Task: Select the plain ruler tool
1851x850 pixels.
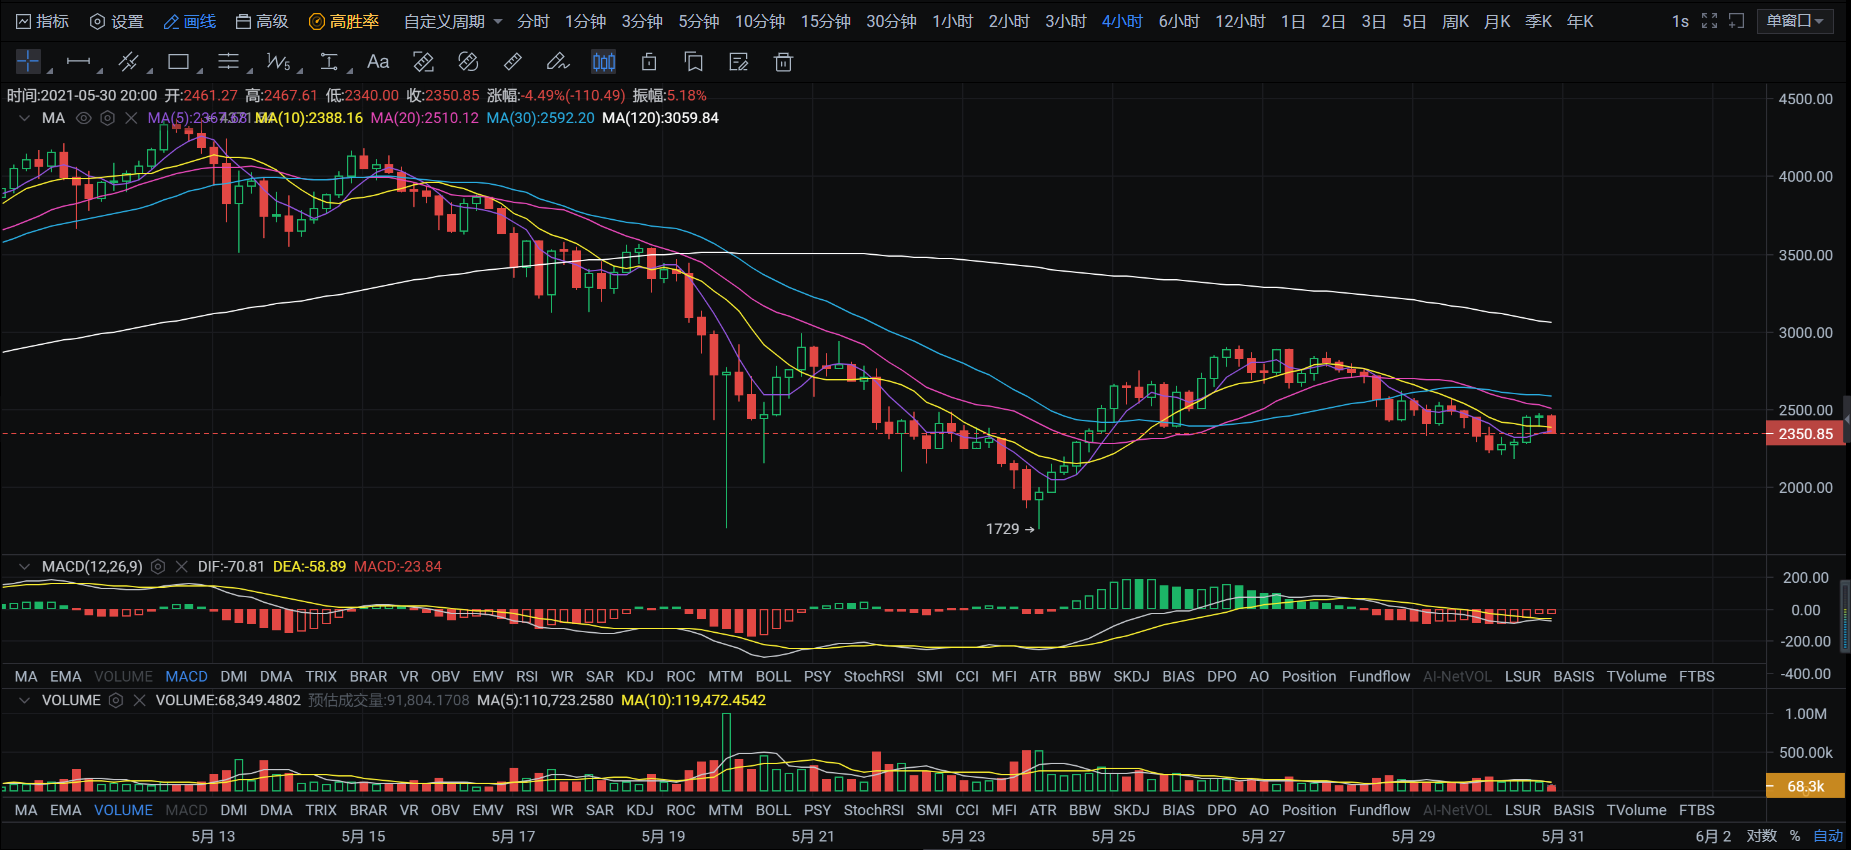Action: (513, 62)
